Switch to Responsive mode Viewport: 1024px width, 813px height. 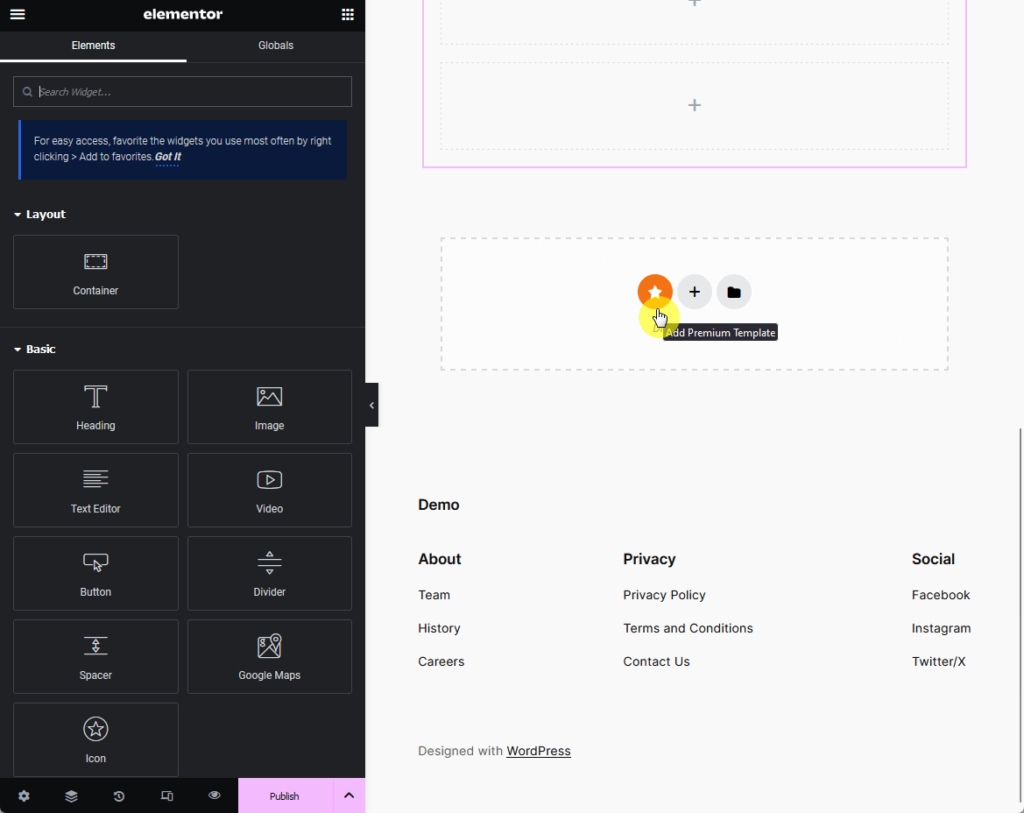coord(166,796)
